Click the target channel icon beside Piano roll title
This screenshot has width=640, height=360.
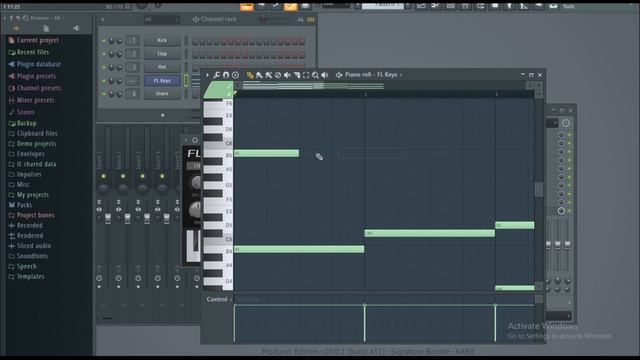tap(339, 75)
